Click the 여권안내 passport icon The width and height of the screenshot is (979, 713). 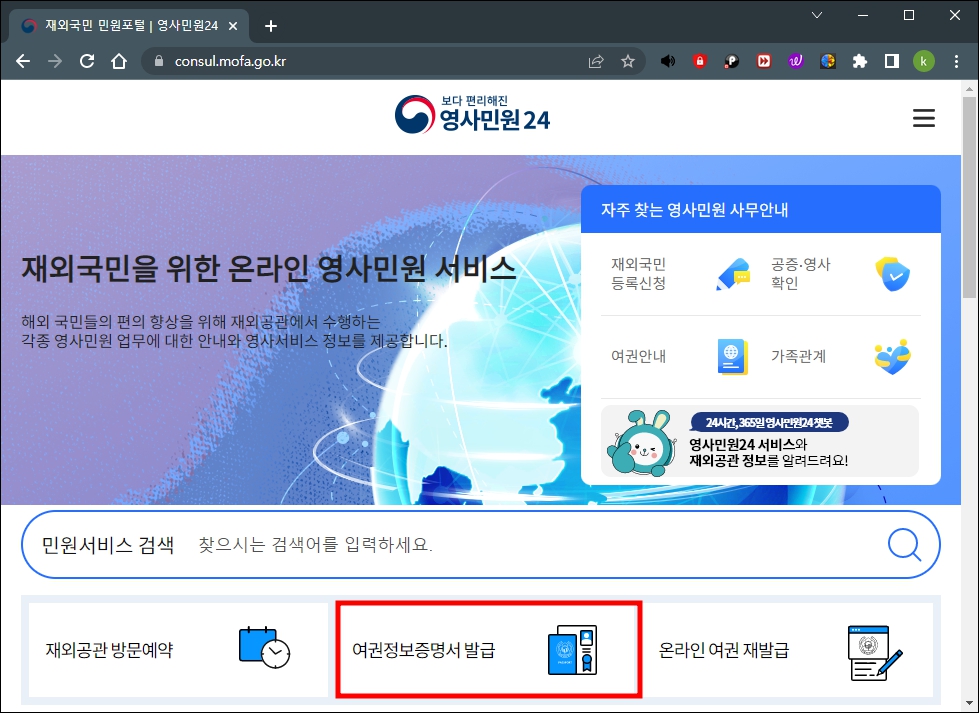(x=734, y=358)
